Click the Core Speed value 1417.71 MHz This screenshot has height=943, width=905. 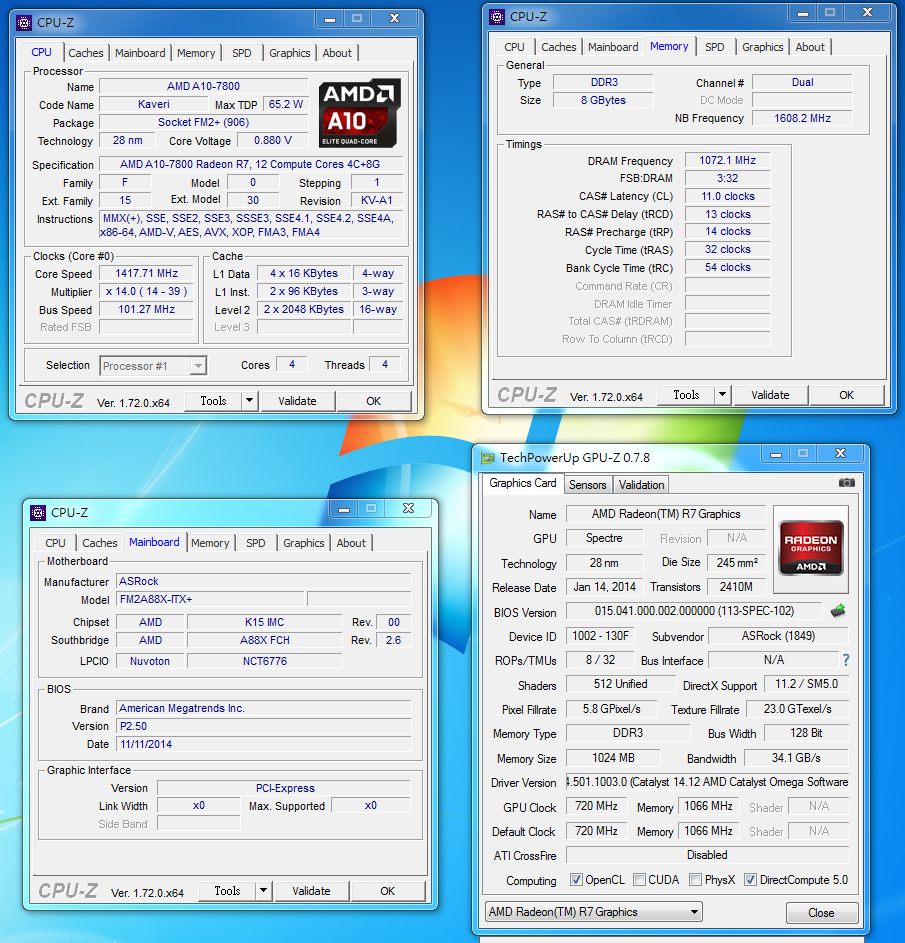click(x=147, y=274)
